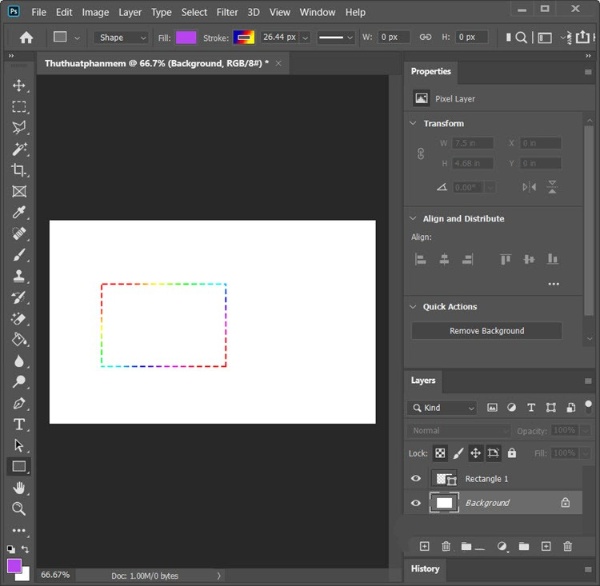Click the delete layer trash icon
This screenshot has height=586, width=600.
point(568,546)
